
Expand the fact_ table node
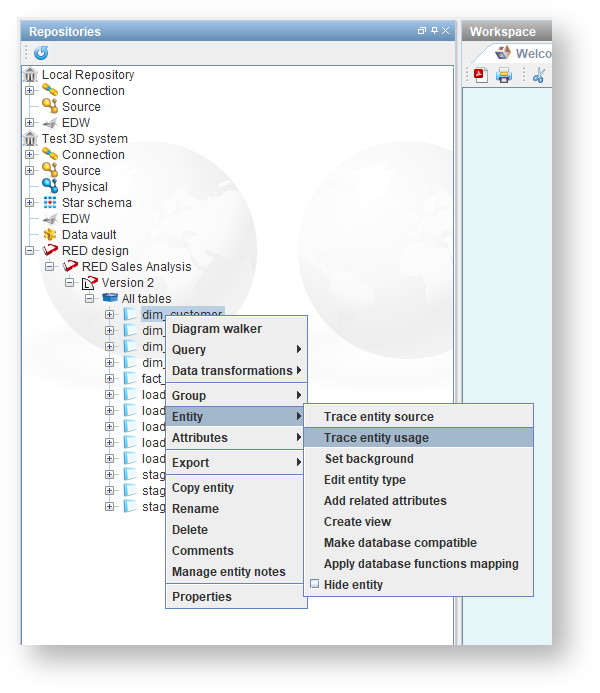109,378
